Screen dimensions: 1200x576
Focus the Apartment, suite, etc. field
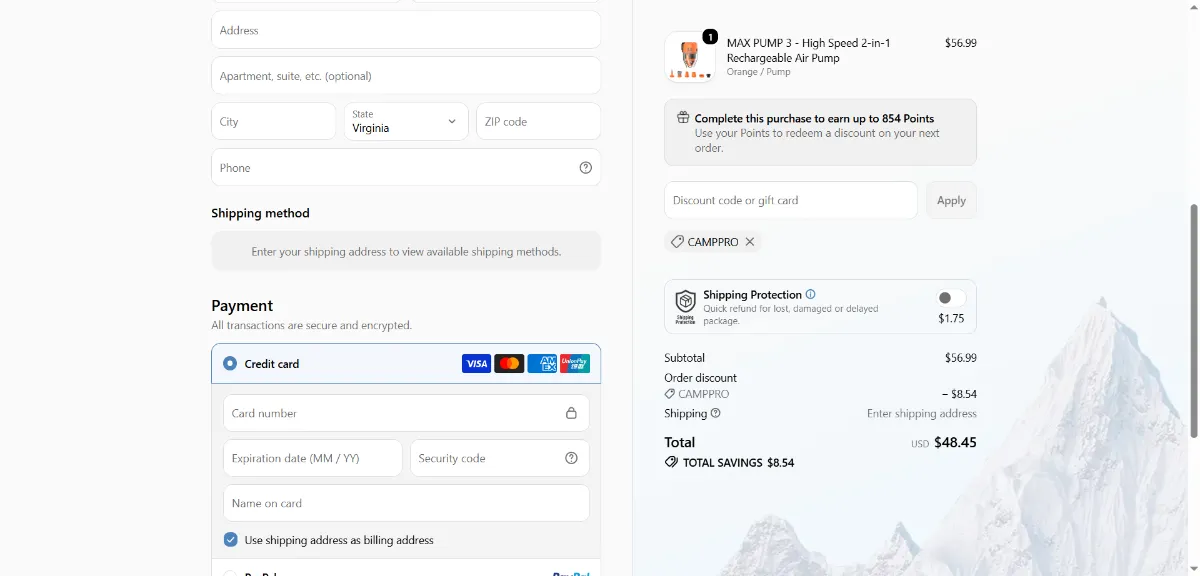click(x=406, y=76)
